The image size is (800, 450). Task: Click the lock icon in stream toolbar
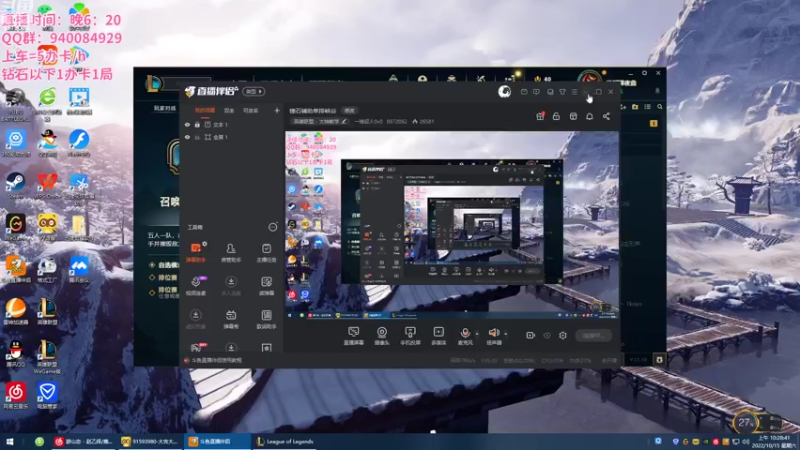[556, 116]
